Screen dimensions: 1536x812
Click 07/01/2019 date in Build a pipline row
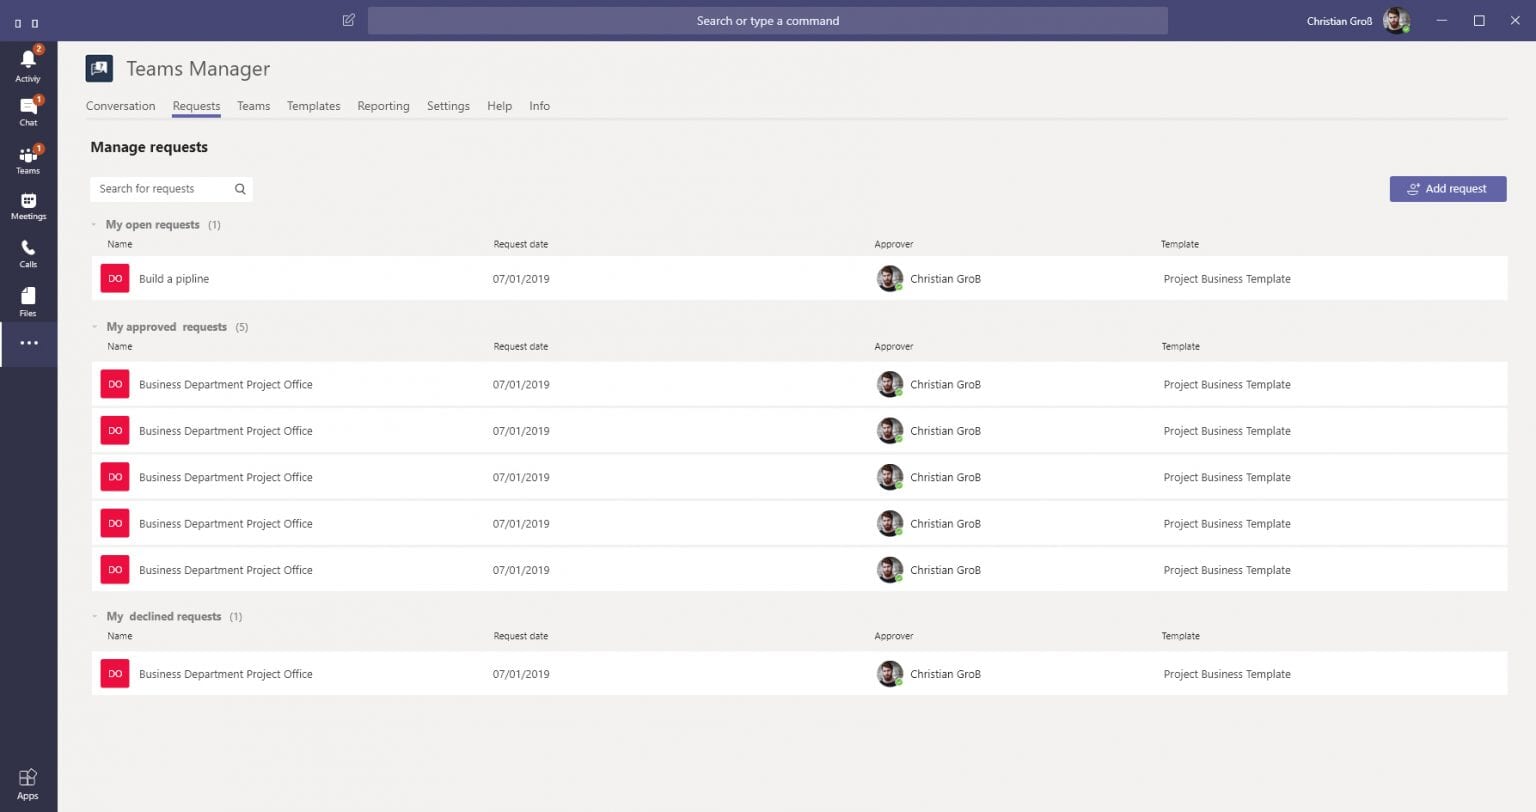520,279
